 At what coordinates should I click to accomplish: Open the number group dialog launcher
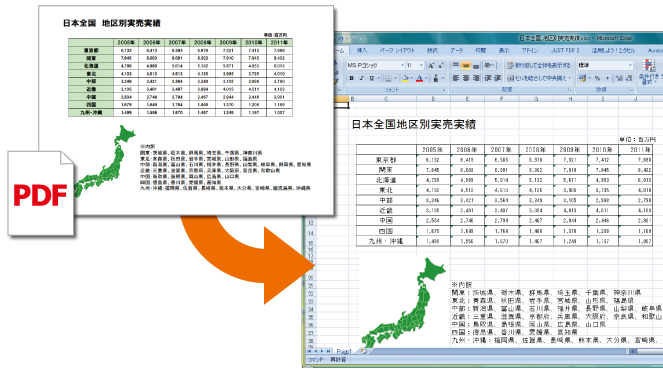[631, 90]
